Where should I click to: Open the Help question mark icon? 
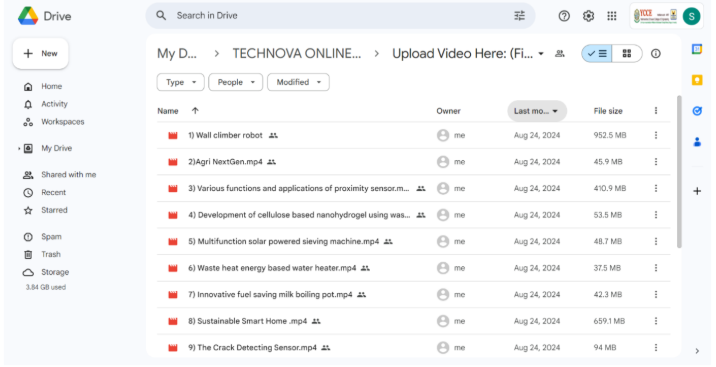[x=564, y=16]
